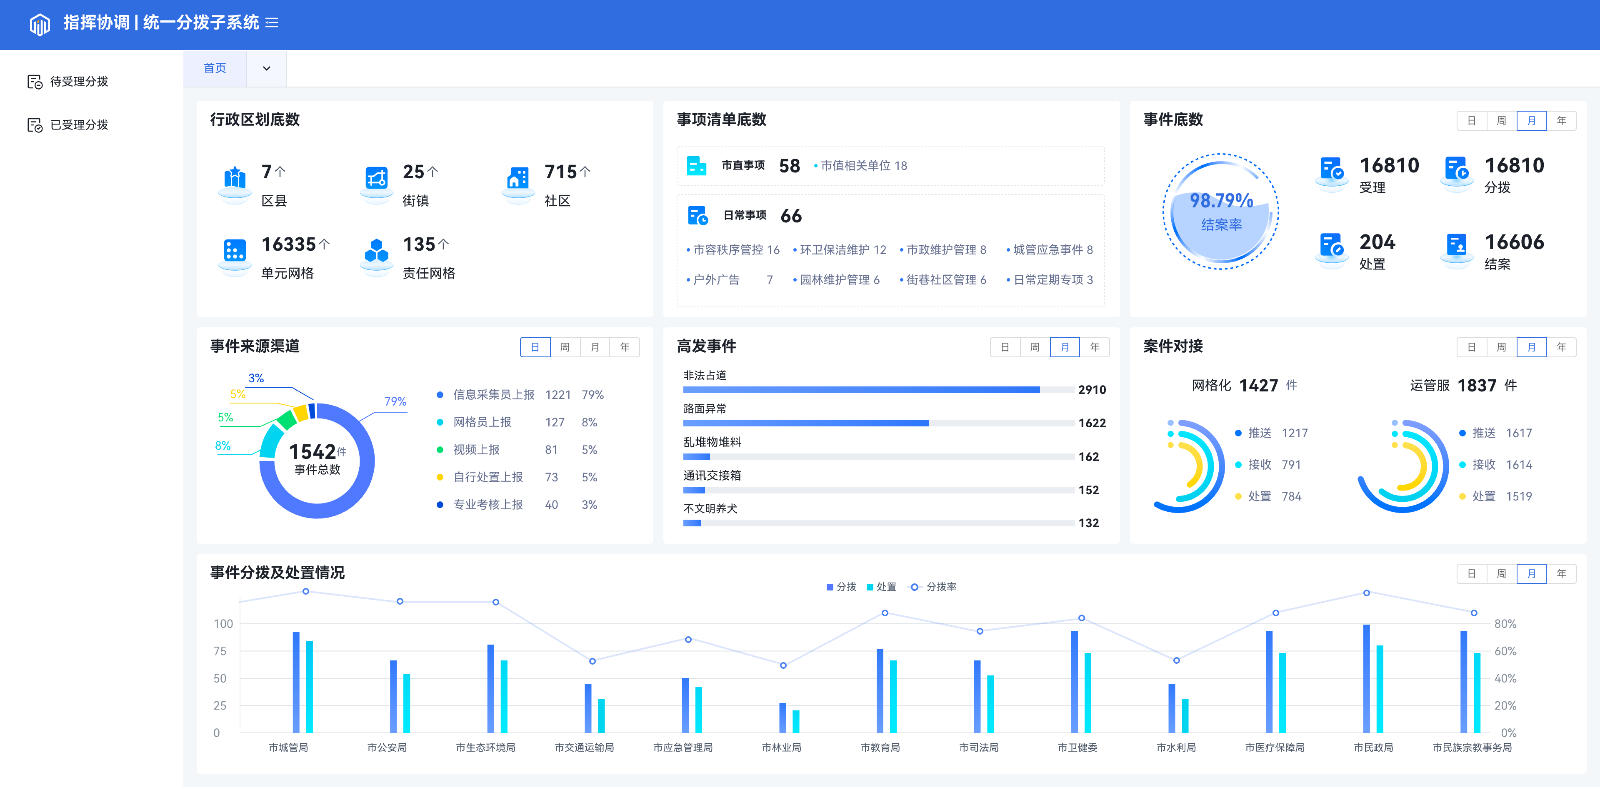Open 待受理分拨 in the sidebar
Image resolution: width=1600 pixels, height=787 pixels.
click(x=79, y=82)
